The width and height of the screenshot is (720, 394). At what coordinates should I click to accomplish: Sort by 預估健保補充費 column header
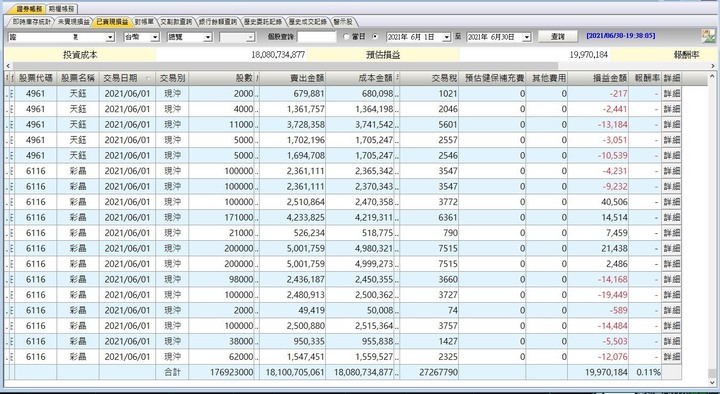point(492,78)
